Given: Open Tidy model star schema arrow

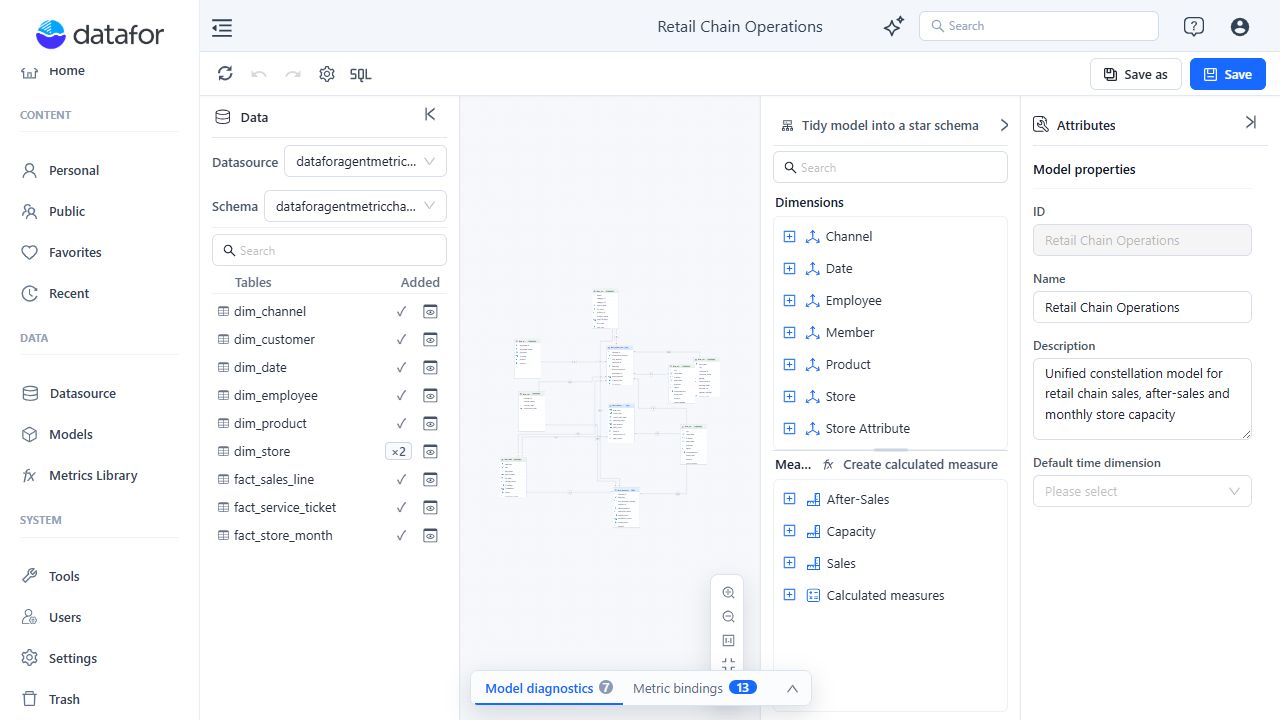Looking at the screenshot, I should pyautogui.click(x=1004, y=125).
